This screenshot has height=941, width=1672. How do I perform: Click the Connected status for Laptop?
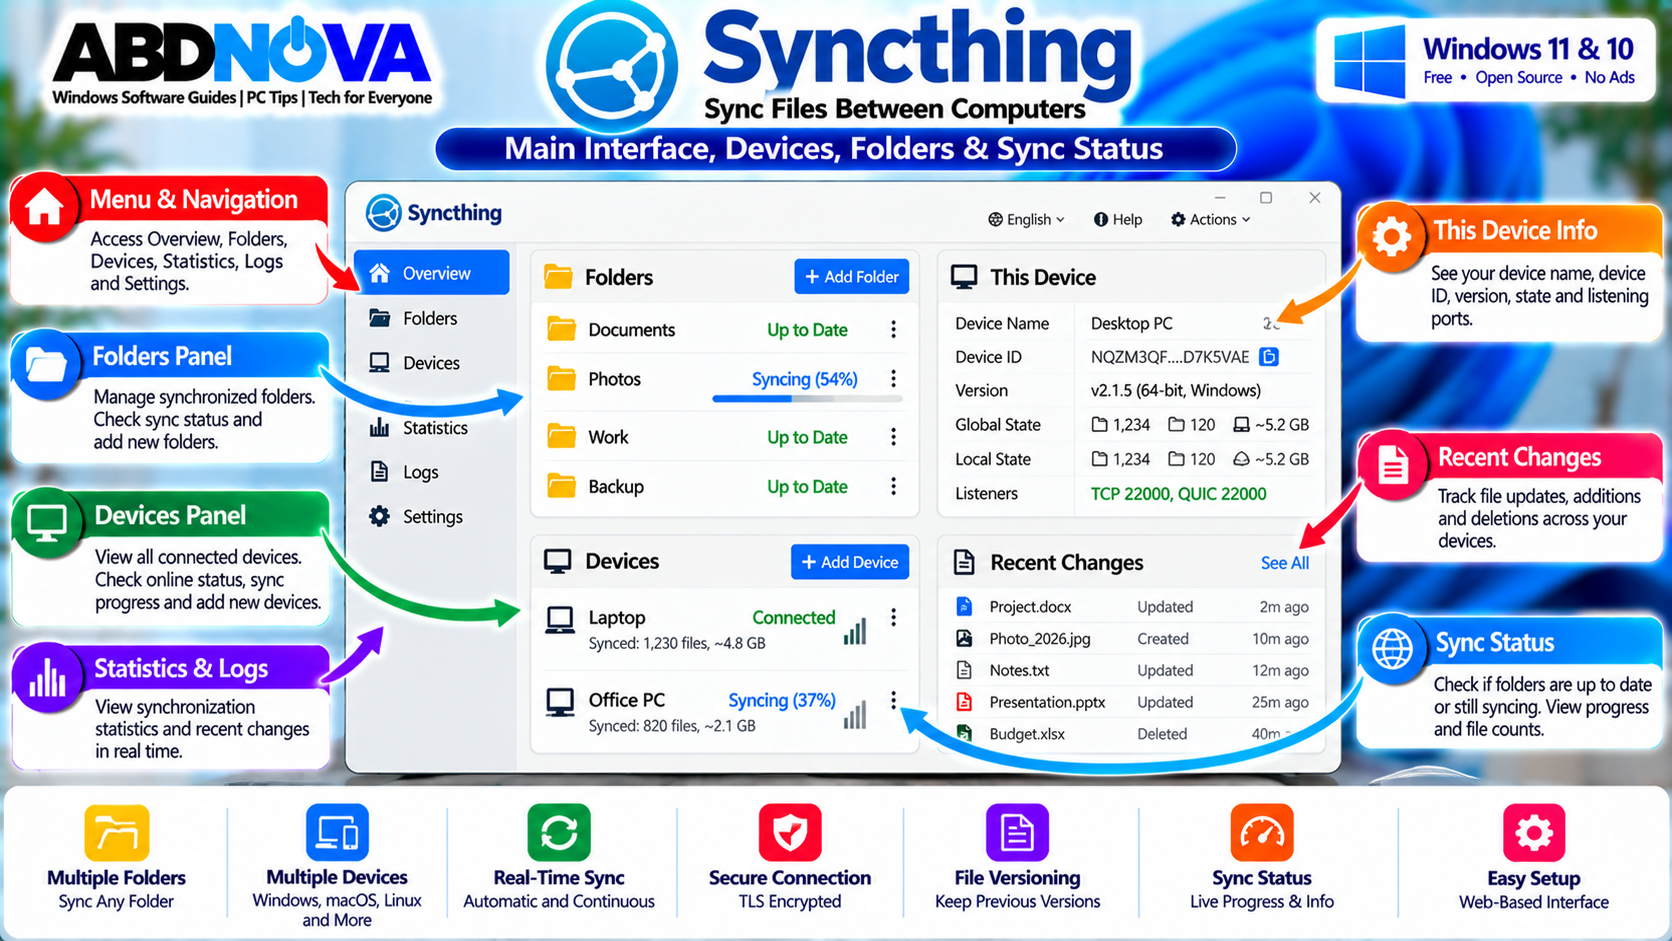[x=794, y=618]
